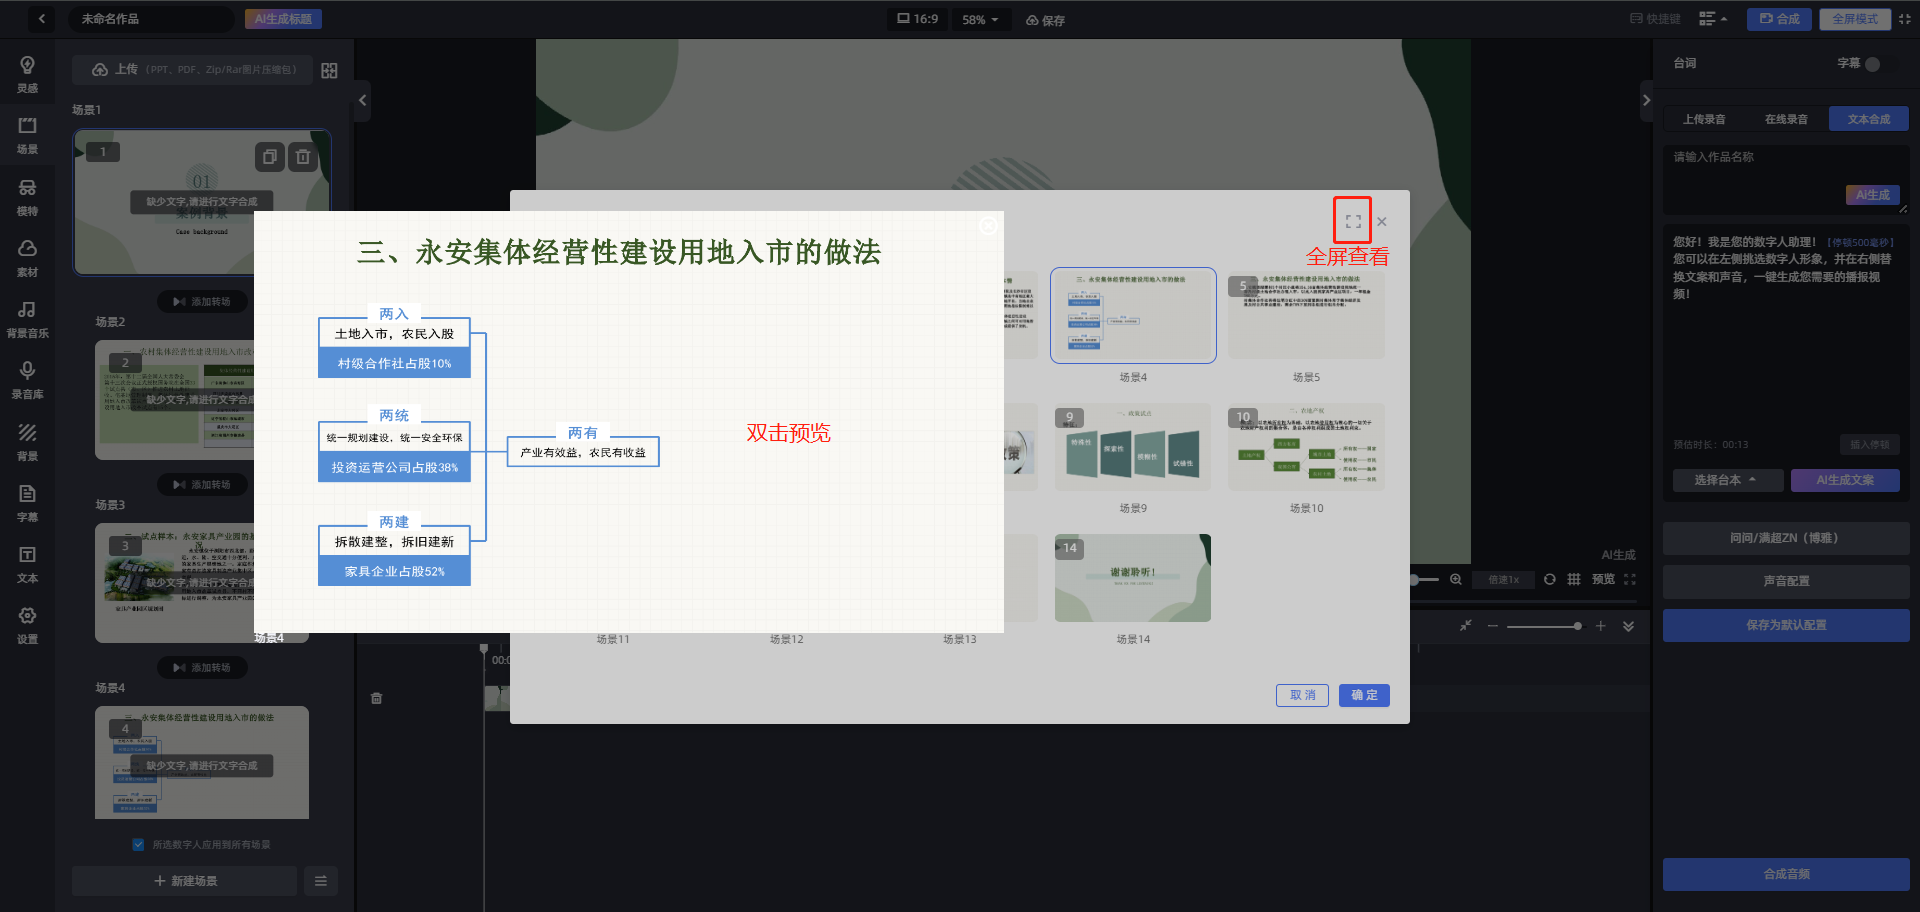Switch to the 文本合成 tab
Viewport: 1920px width, 912px height.
pyautogui.click(x=1869, y=119)
